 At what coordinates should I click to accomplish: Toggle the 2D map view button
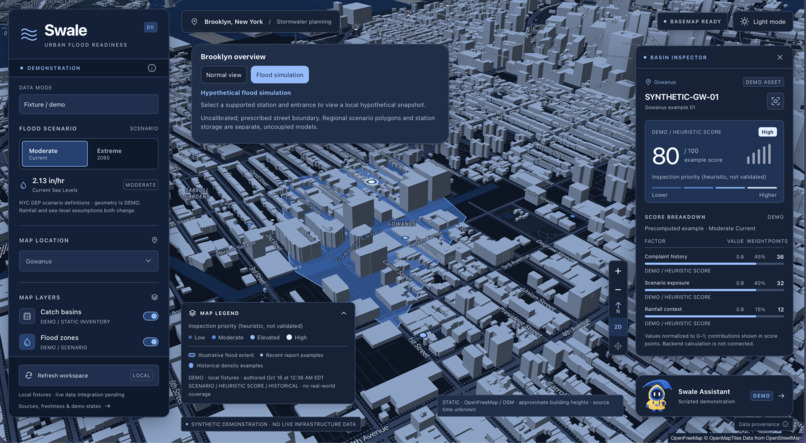(x=618, y=327)
